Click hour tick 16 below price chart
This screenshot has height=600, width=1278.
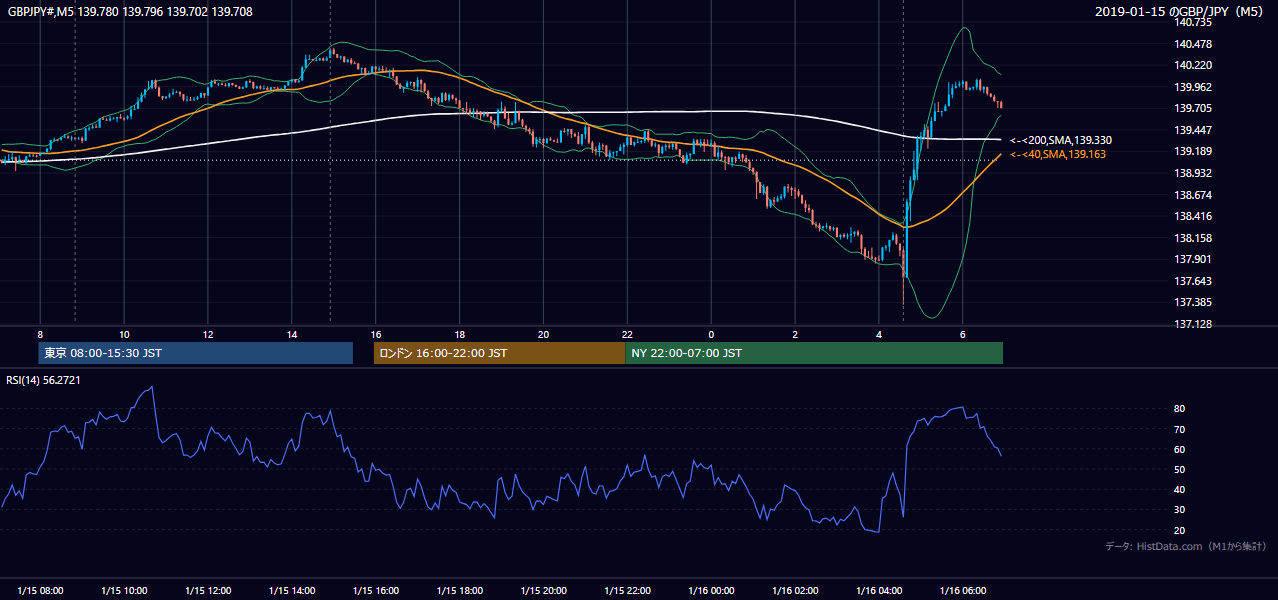click(x=376, y=334)
